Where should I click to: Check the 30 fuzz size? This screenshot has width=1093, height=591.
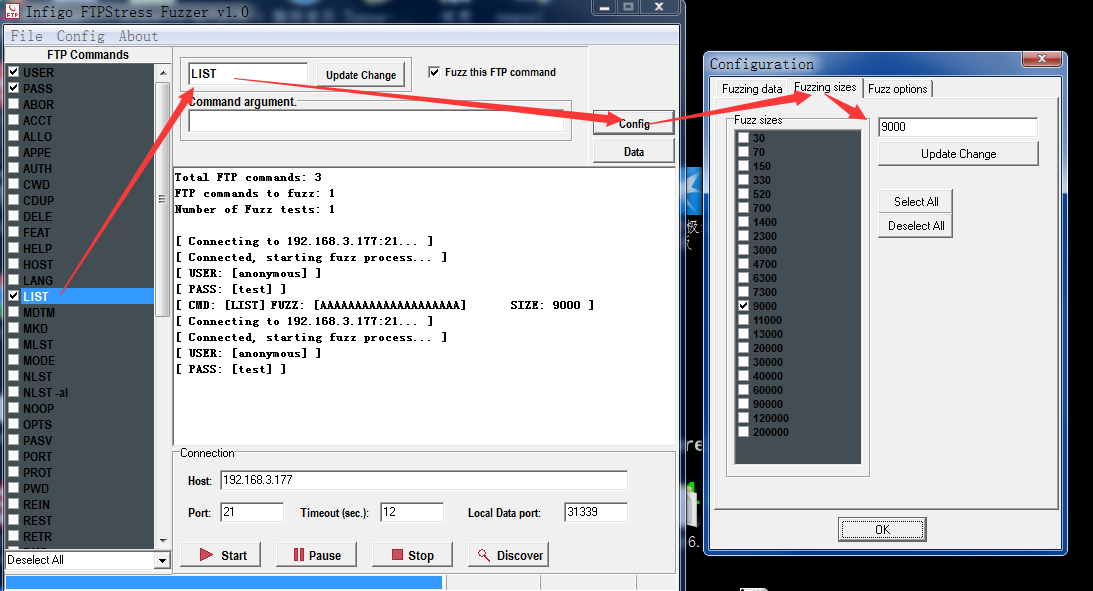[x=744, y=138]
